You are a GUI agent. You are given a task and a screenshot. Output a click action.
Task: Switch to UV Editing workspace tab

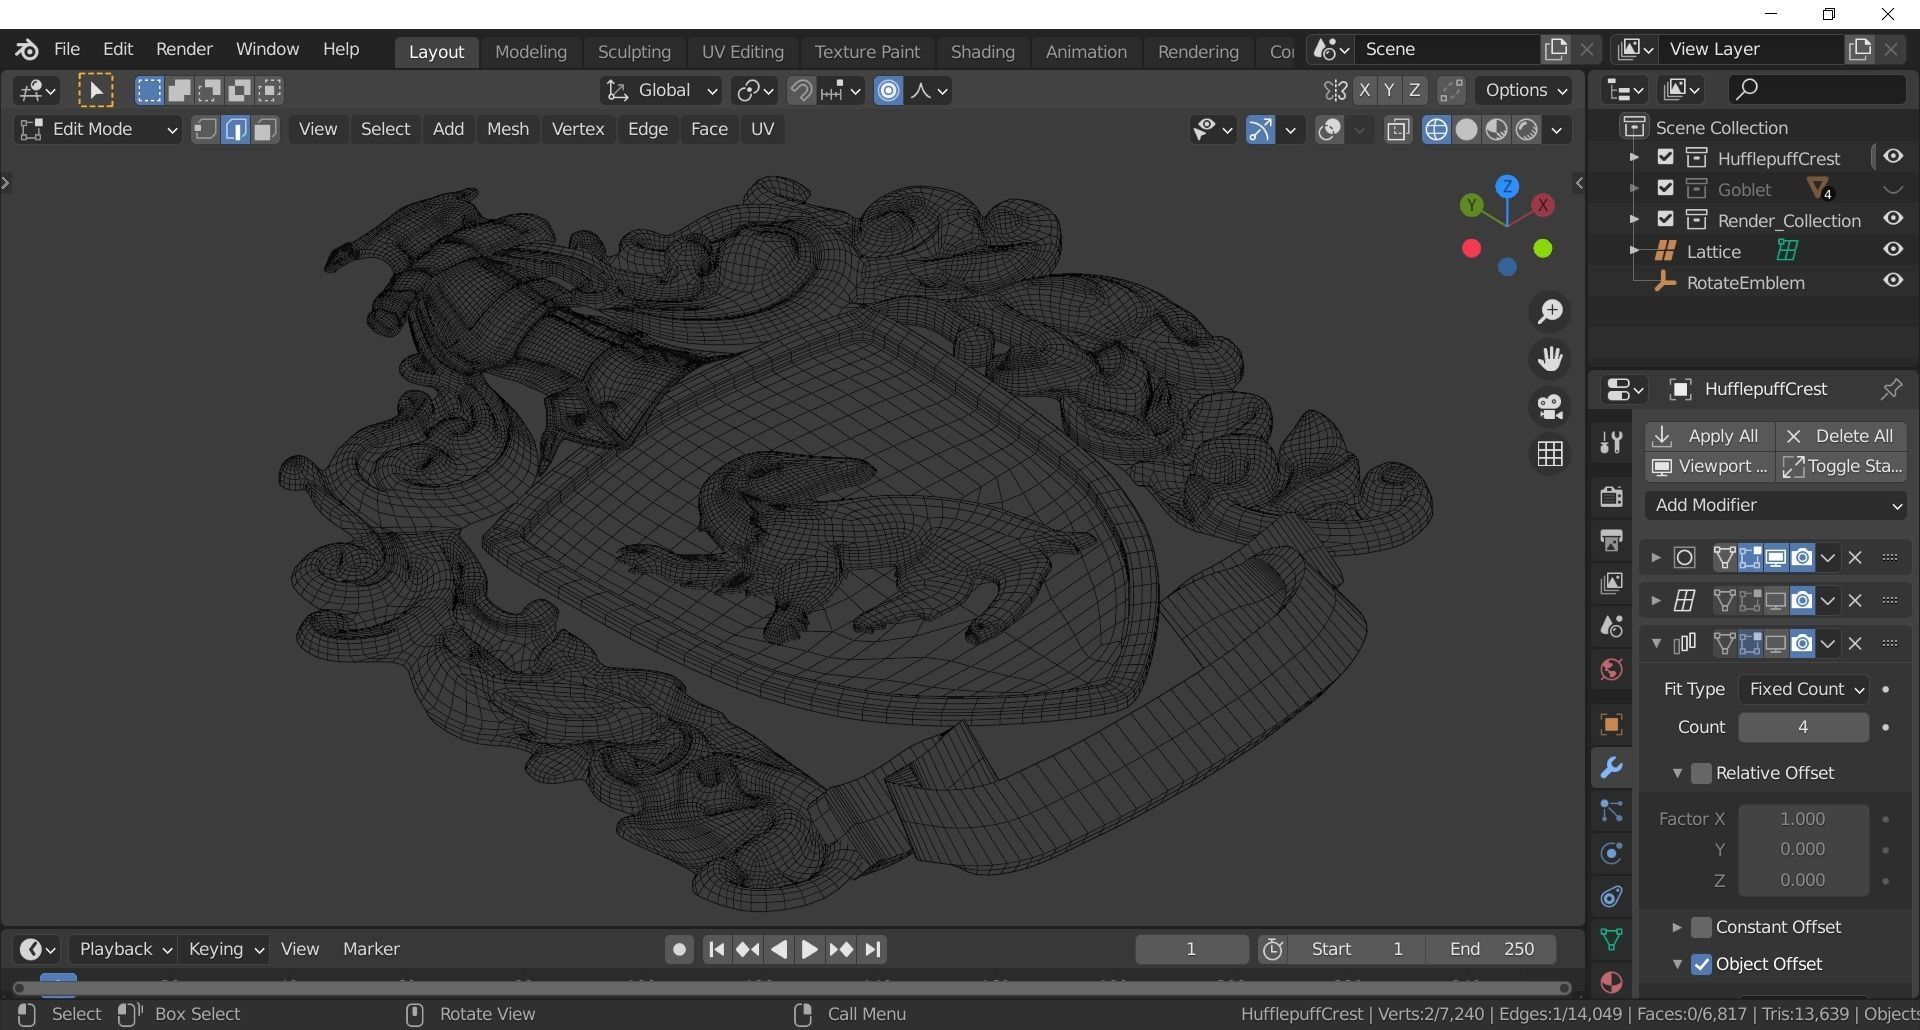click(x=742, y=52)
